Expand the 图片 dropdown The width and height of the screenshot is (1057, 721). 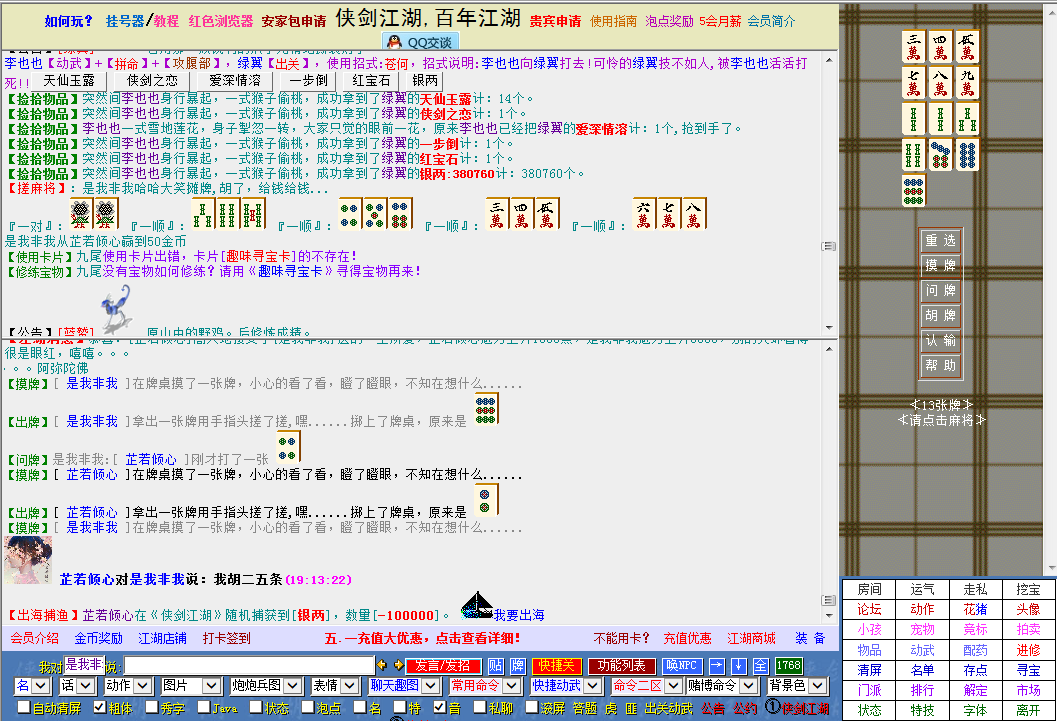tap(191, 686)
